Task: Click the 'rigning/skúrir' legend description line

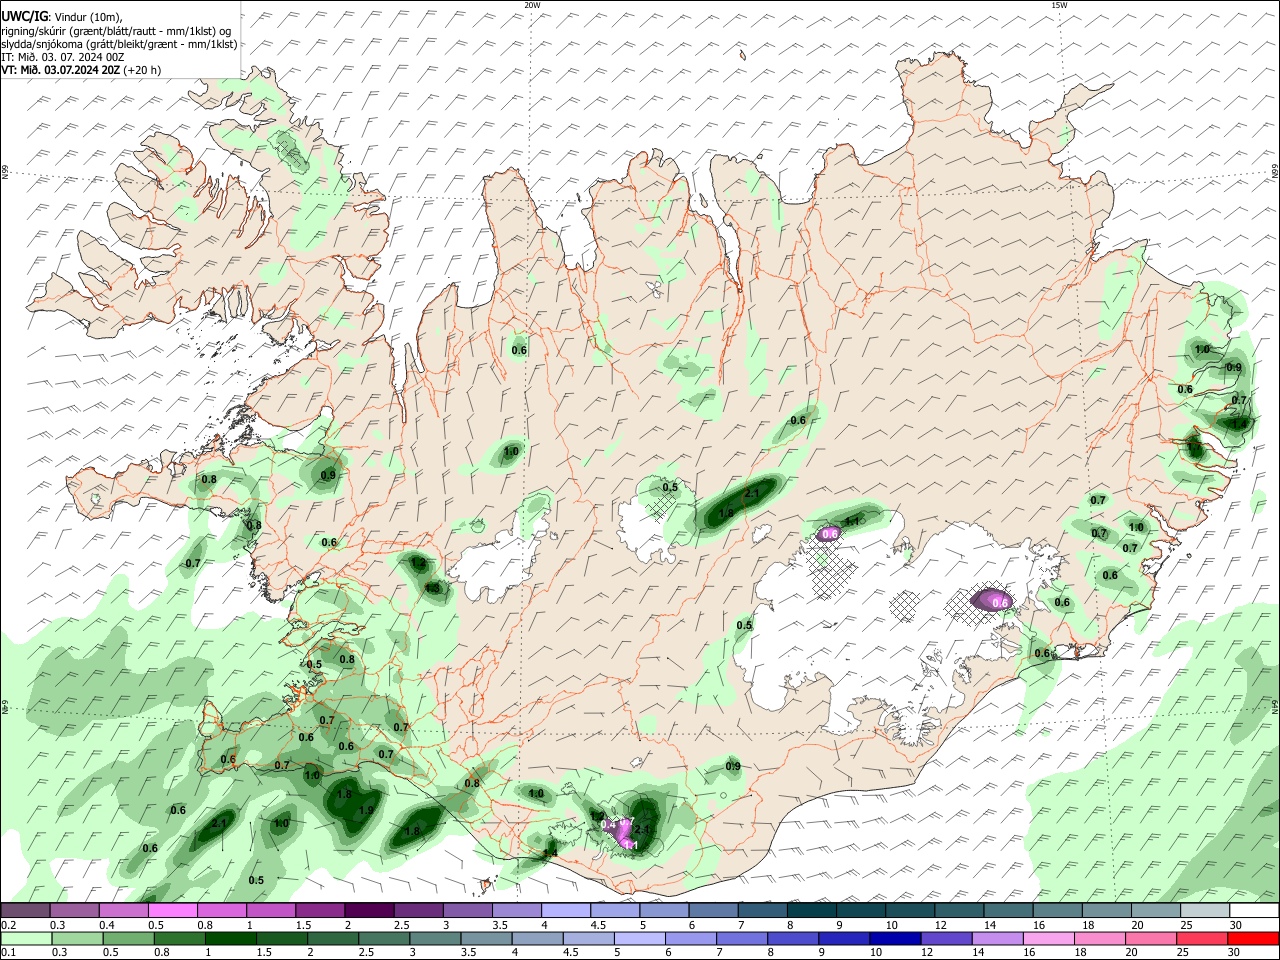Action: (x=118, y=31)
